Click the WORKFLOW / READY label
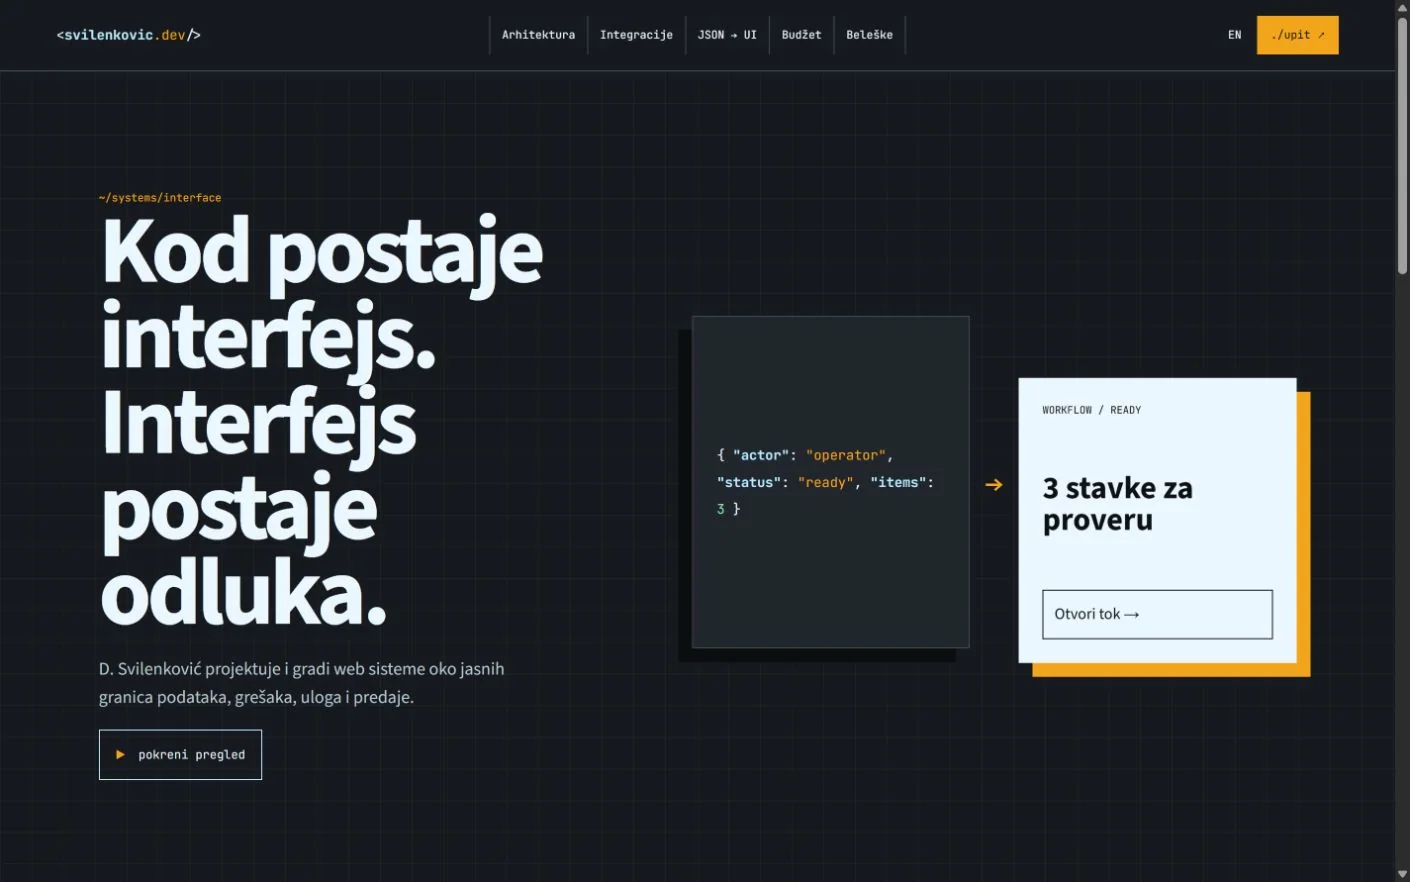Screen dimensions: 1410x882 pos(1091,410)
